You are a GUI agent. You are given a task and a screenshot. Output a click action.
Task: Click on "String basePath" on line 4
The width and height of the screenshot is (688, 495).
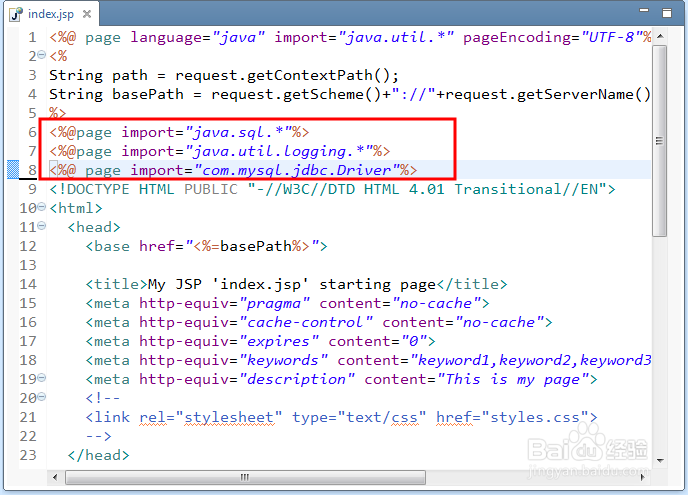(116, 94)
